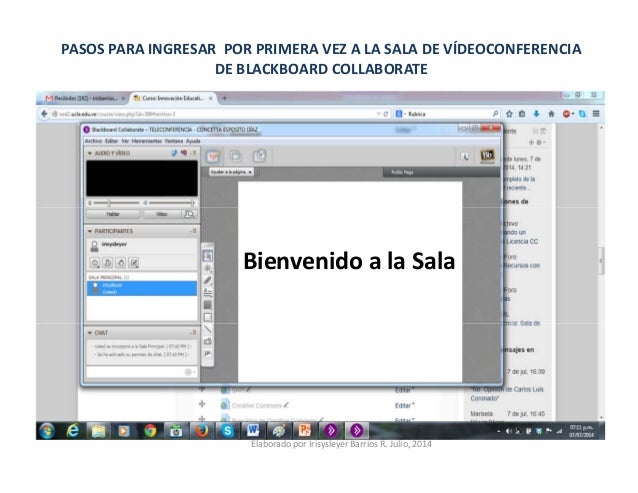The height and width of the screenshot is (493, 638).
Task: Open the Audio y Video panel options menu
Action: 193,153
